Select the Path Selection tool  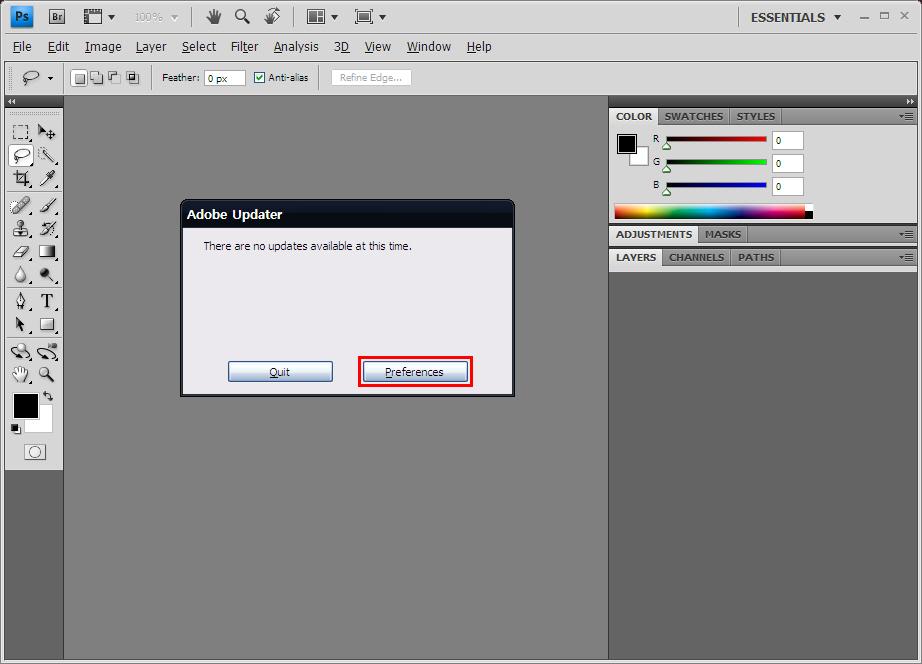coord(21,324)
